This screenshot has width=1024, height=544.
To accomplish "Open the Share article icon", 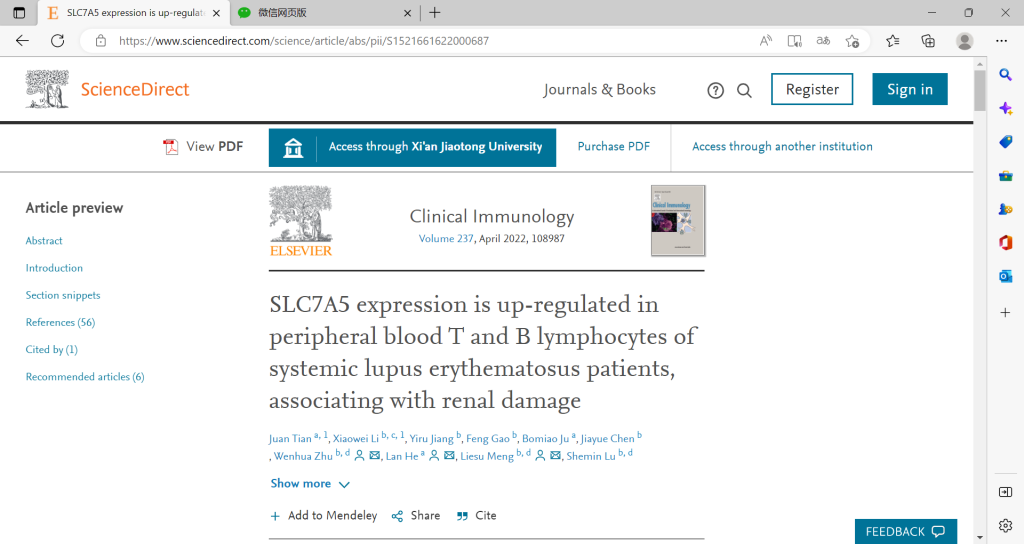I will tap(397, 517).
